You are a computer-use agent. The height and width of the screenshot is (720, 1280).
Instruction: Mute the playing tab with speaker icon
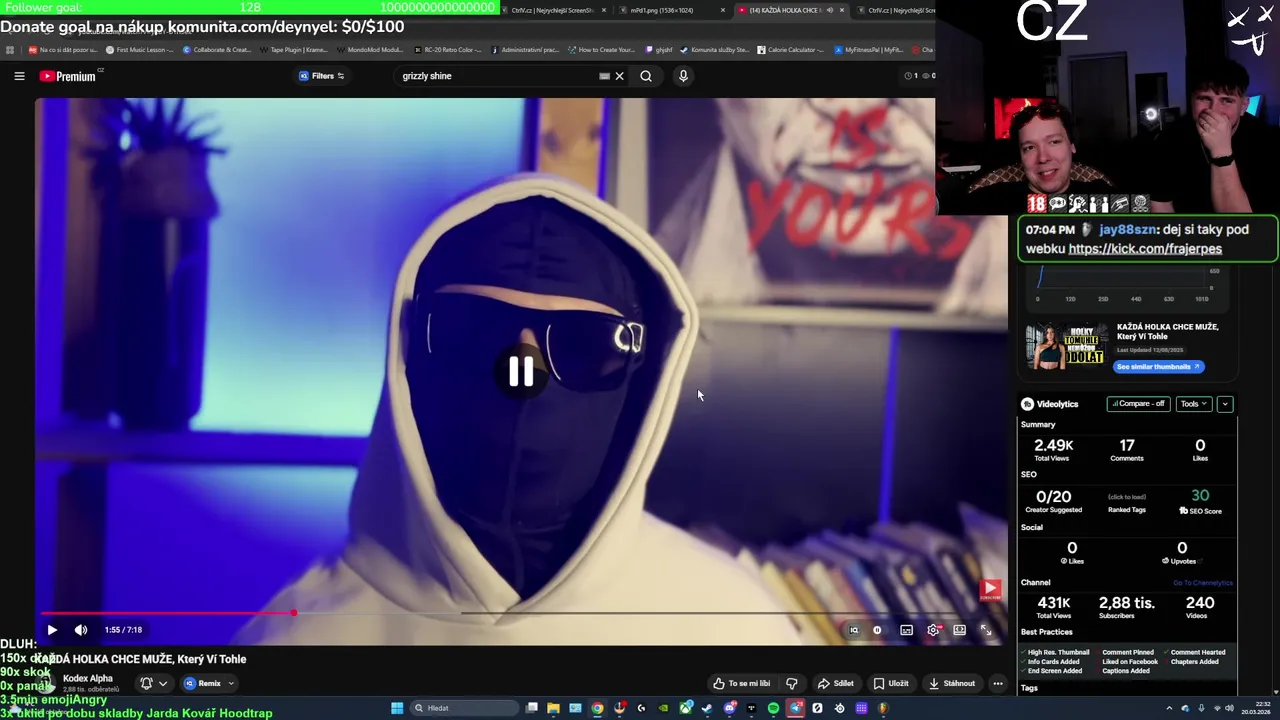click(829, 10)
